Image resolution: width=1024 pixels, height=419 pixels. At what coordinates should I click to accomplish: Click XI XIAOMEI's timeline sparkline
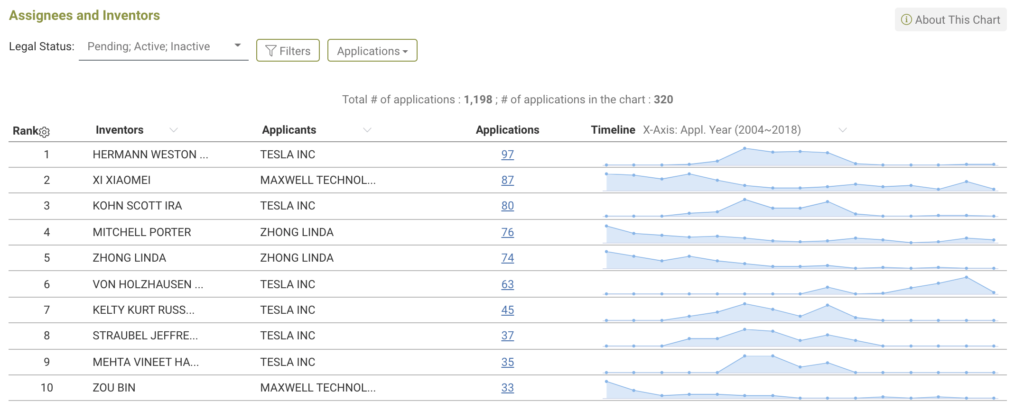[800, 181]
